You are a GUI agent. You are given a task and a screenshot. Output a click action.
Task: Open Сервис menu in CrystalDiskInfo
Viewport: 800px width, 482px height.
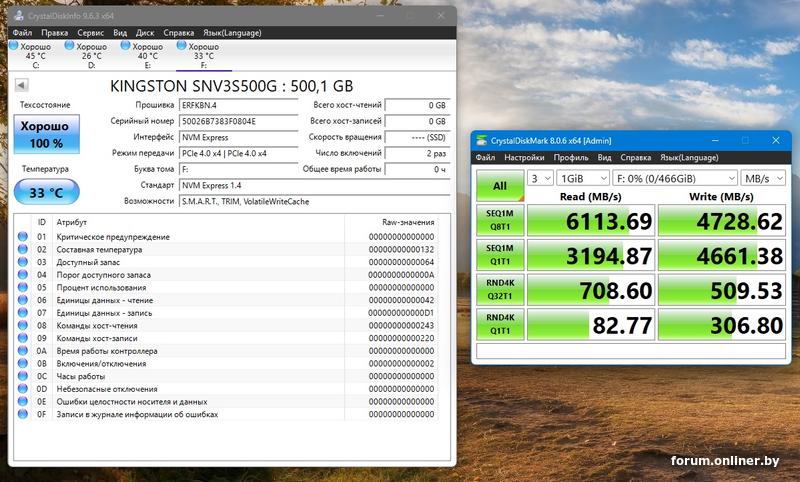pos(90,33)
